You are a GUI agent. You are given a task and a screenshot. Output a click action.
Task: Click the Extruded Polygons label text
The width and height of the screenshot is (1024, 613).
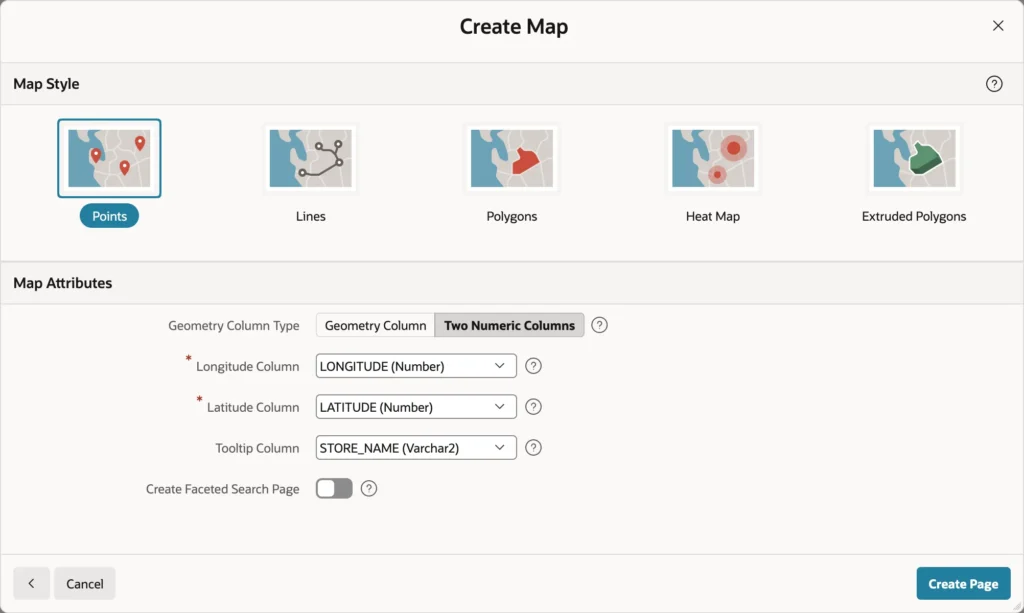(914, 217)
